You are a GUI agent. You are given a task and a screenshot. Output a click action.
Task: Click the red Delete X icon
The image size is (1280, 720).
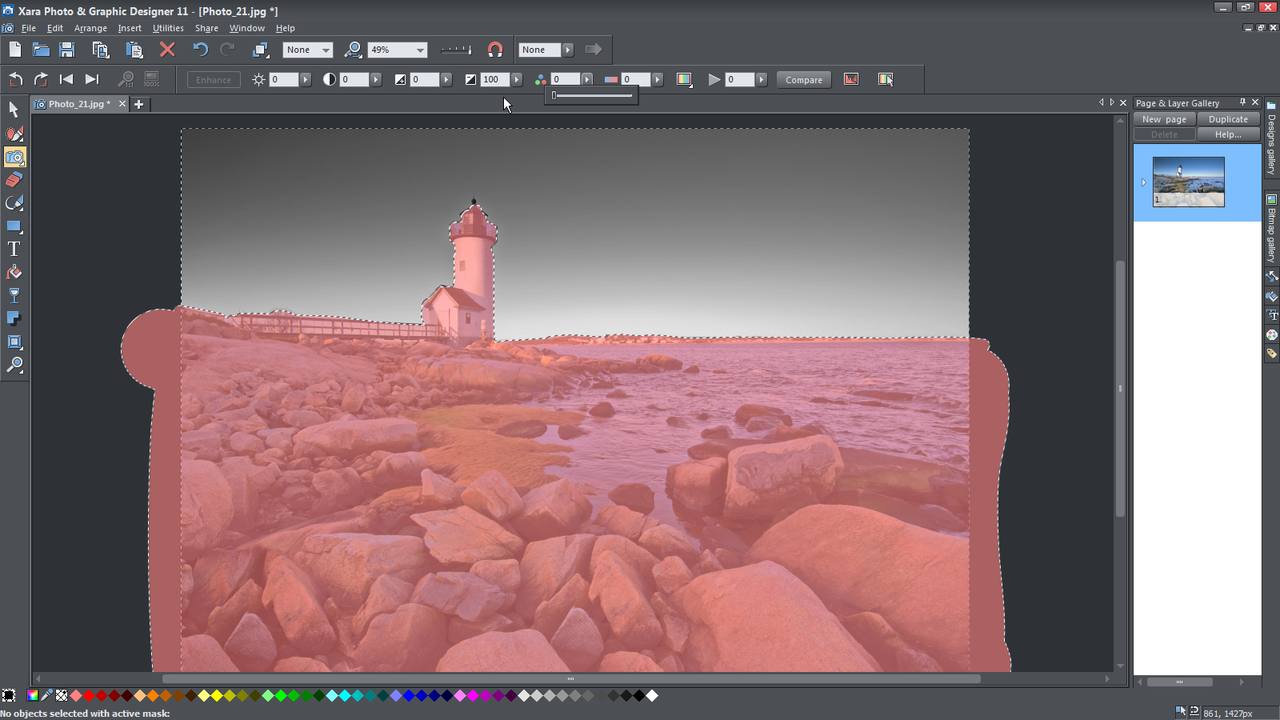(167, 49)
